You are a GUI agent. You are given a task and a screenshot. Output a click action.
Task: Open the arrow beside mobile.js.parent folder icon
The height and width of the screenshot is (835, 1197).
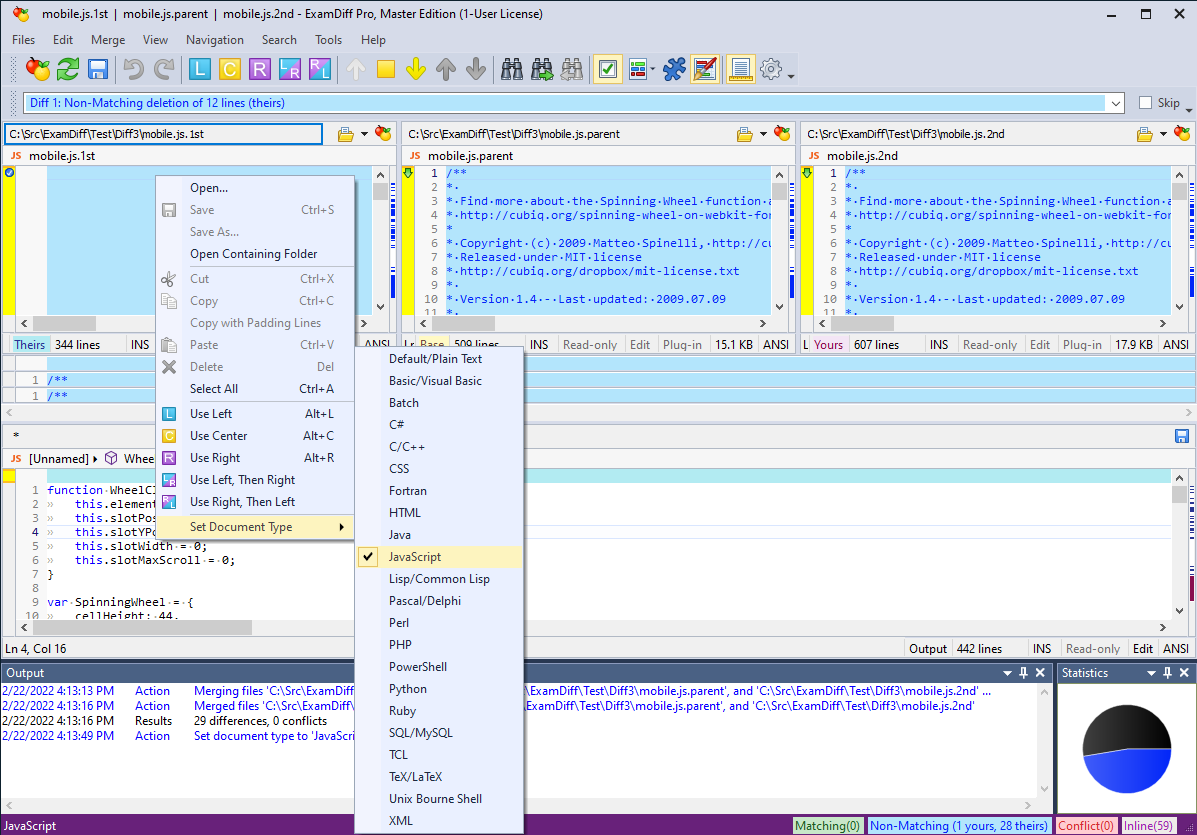763,134
